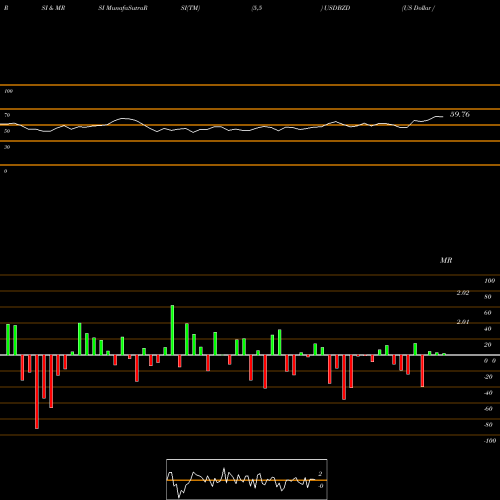Image resolution: width=500 pixels, height=500 pixels.
Task: Click the '2' label in mini chart
Action: click(x=320, y=474)
